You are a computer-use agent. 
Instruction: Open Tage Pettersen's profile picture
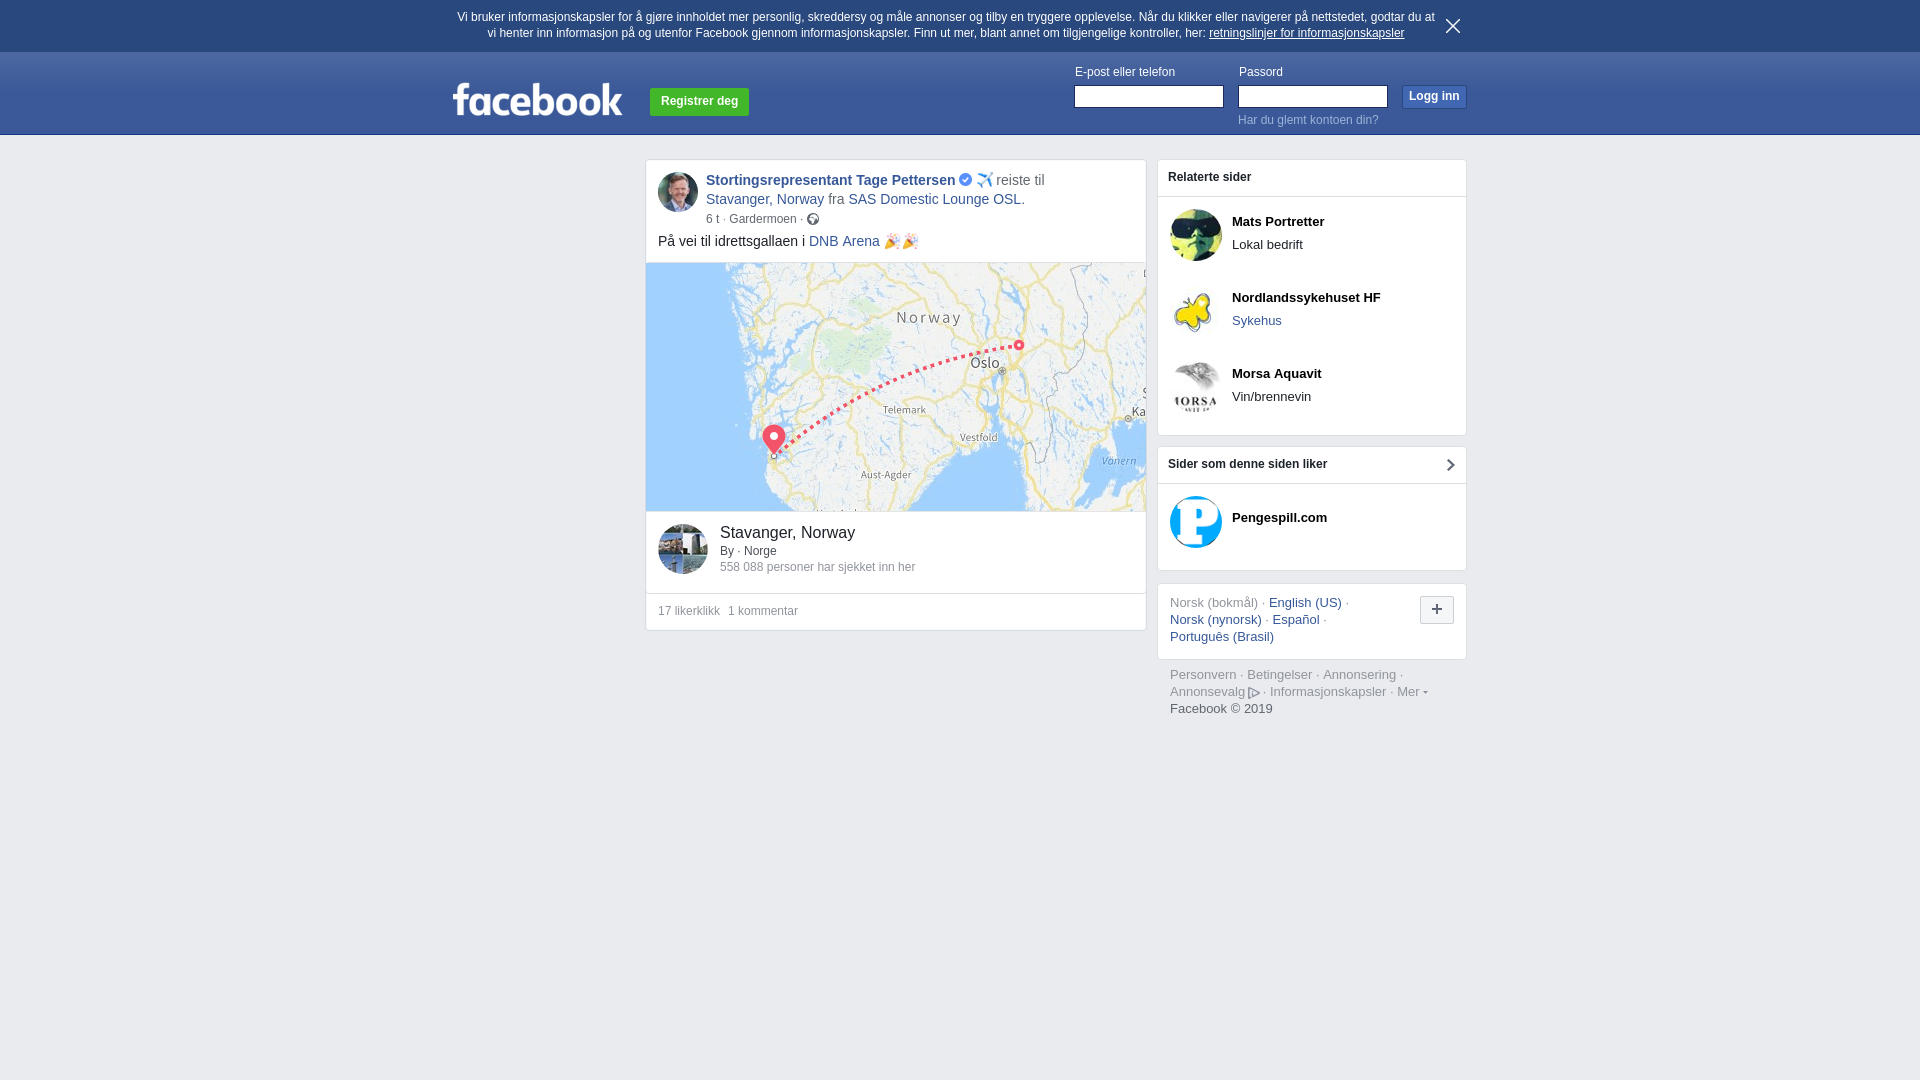[678, 192]
